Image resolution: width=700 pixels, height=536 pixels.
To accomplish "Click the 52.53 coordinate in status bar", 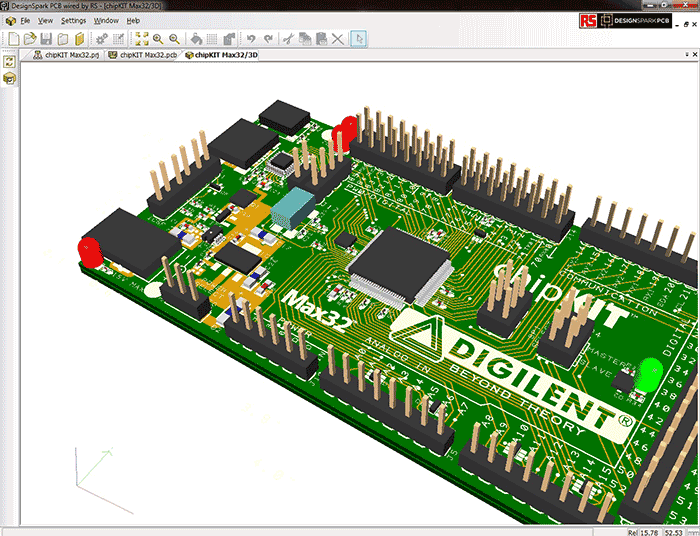I will [674, 532].
